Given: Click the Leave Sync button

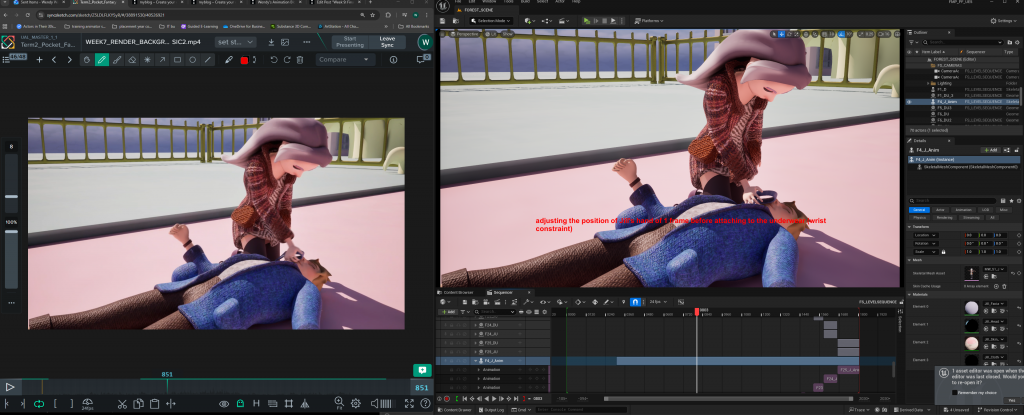Looking at the screenshot, I should point(386,42).
